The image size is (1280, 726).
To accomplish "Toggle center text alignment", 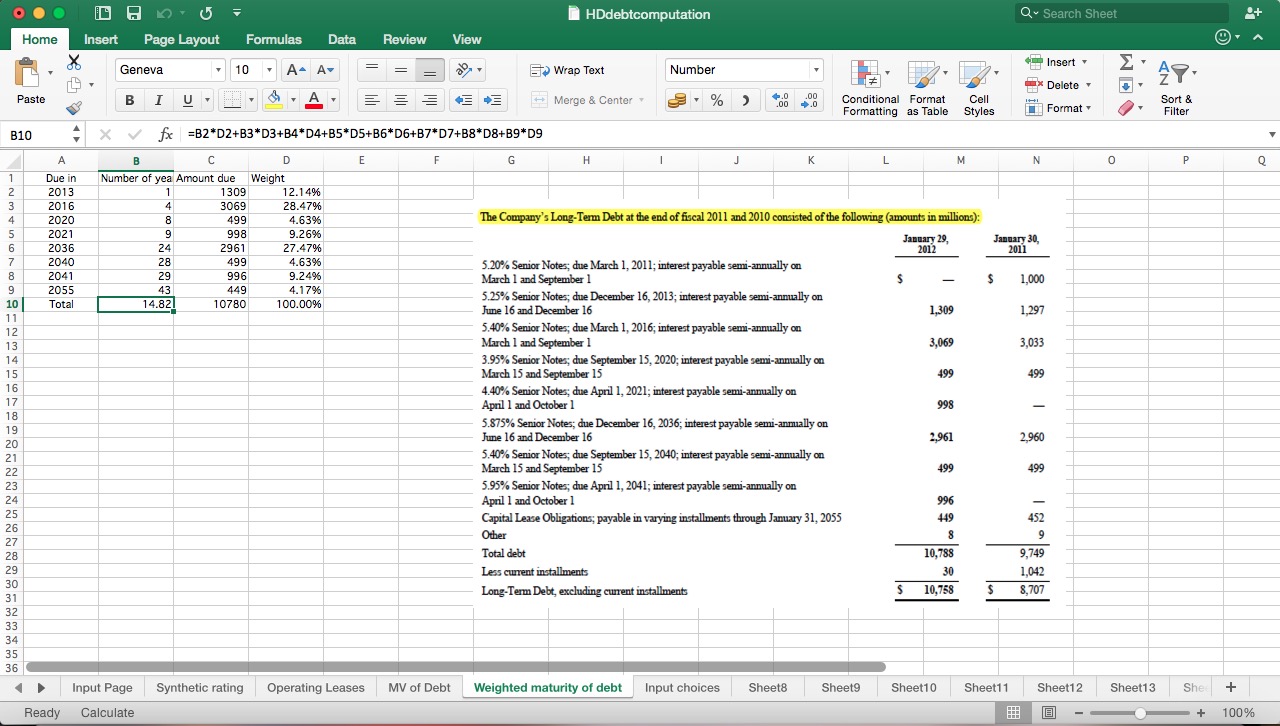I will [x=399, y=99].
